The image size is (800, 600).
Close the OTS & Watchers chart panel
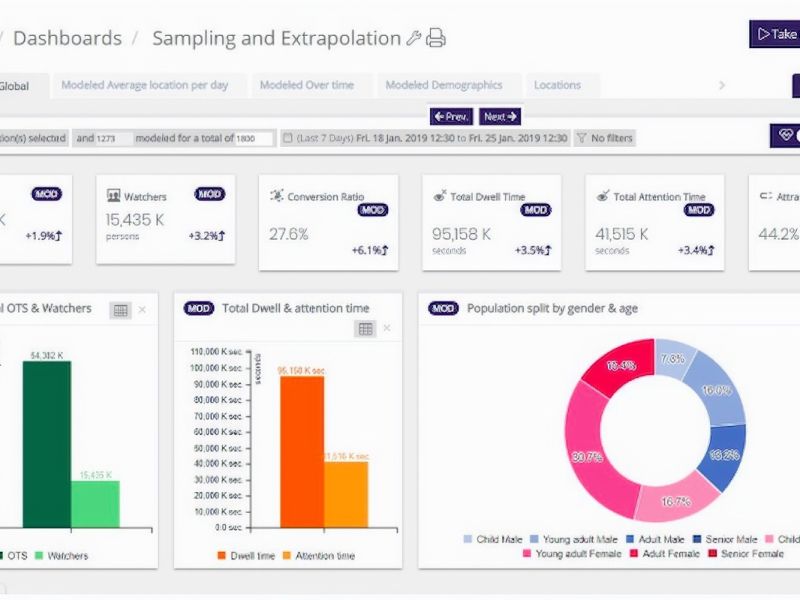(142, 310)
